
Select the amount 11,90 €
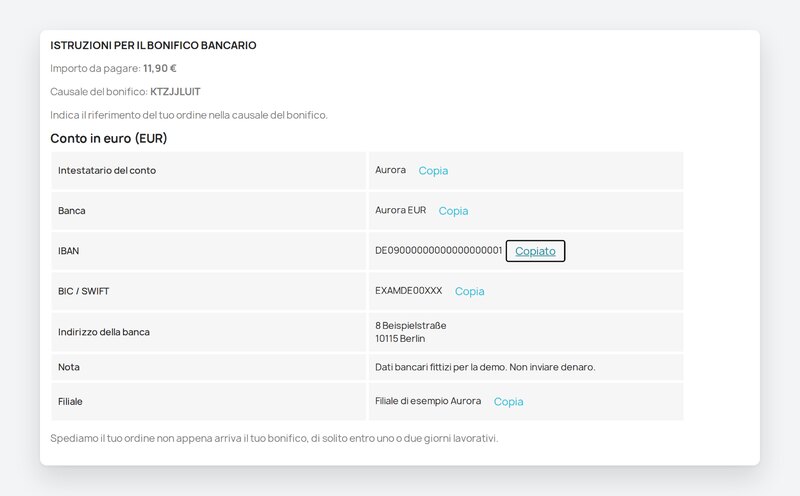(x=160, y=68)
